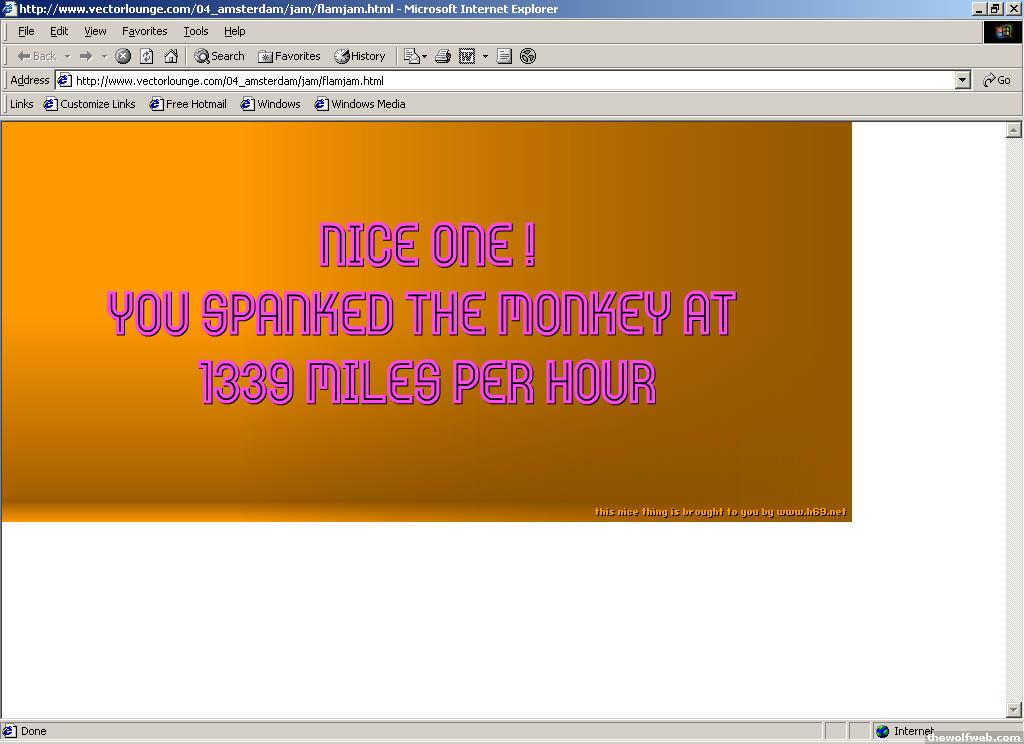Click the Refresh page icon

(147, 56)
